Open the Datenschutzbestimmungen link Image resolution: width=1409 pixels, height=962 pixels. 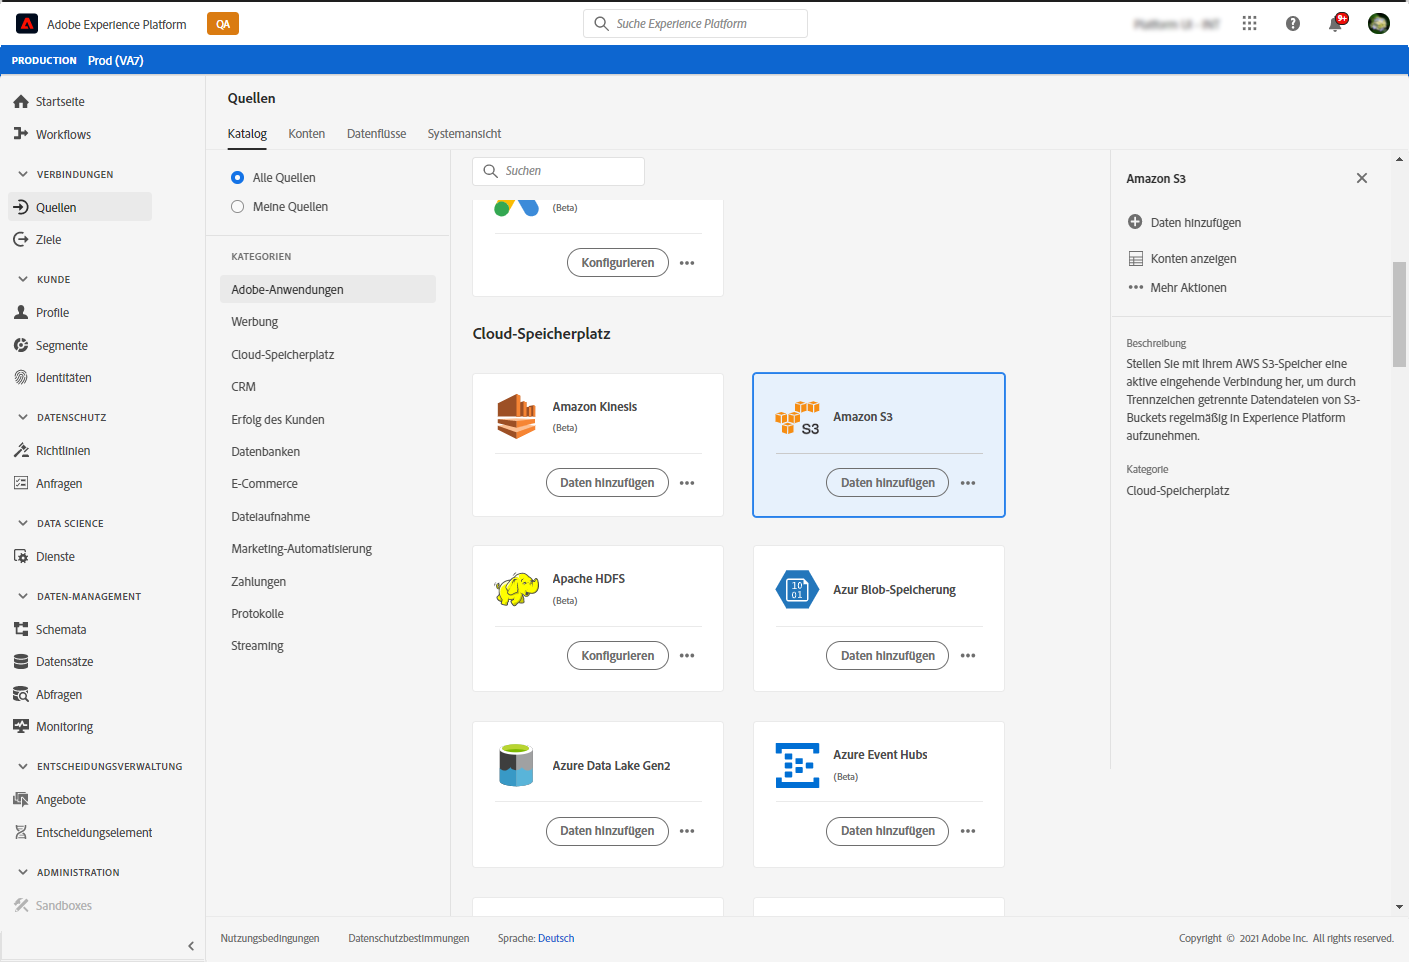tap(409, 938)
